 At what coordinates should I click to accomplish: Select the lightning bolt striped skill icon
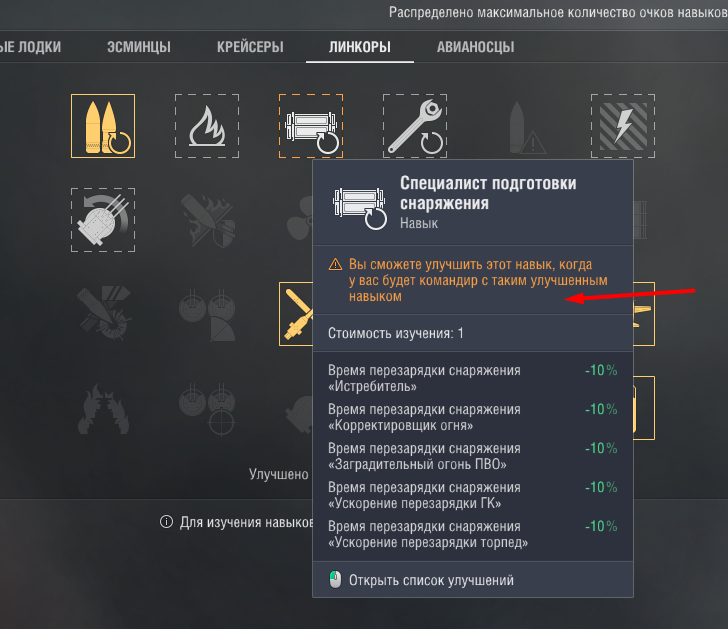pyautogui.click(x=623, y=126)
